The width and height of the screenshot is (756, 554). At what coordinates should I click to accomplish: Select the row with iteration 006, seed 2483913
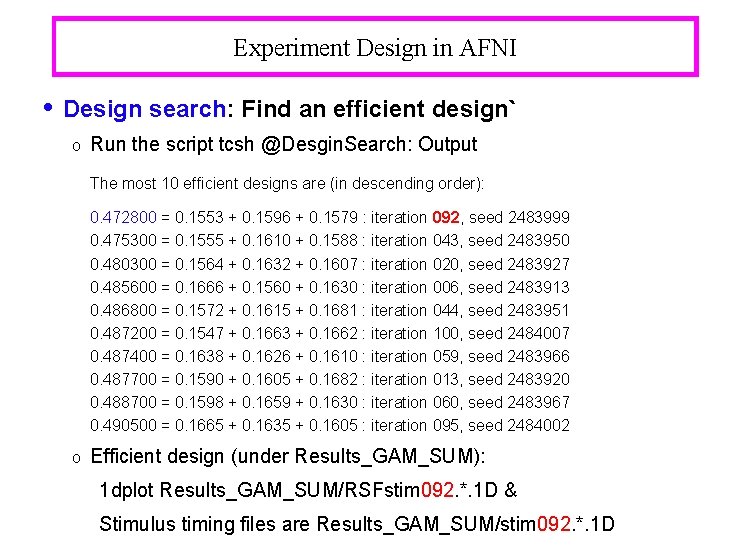tap(330, 287)
